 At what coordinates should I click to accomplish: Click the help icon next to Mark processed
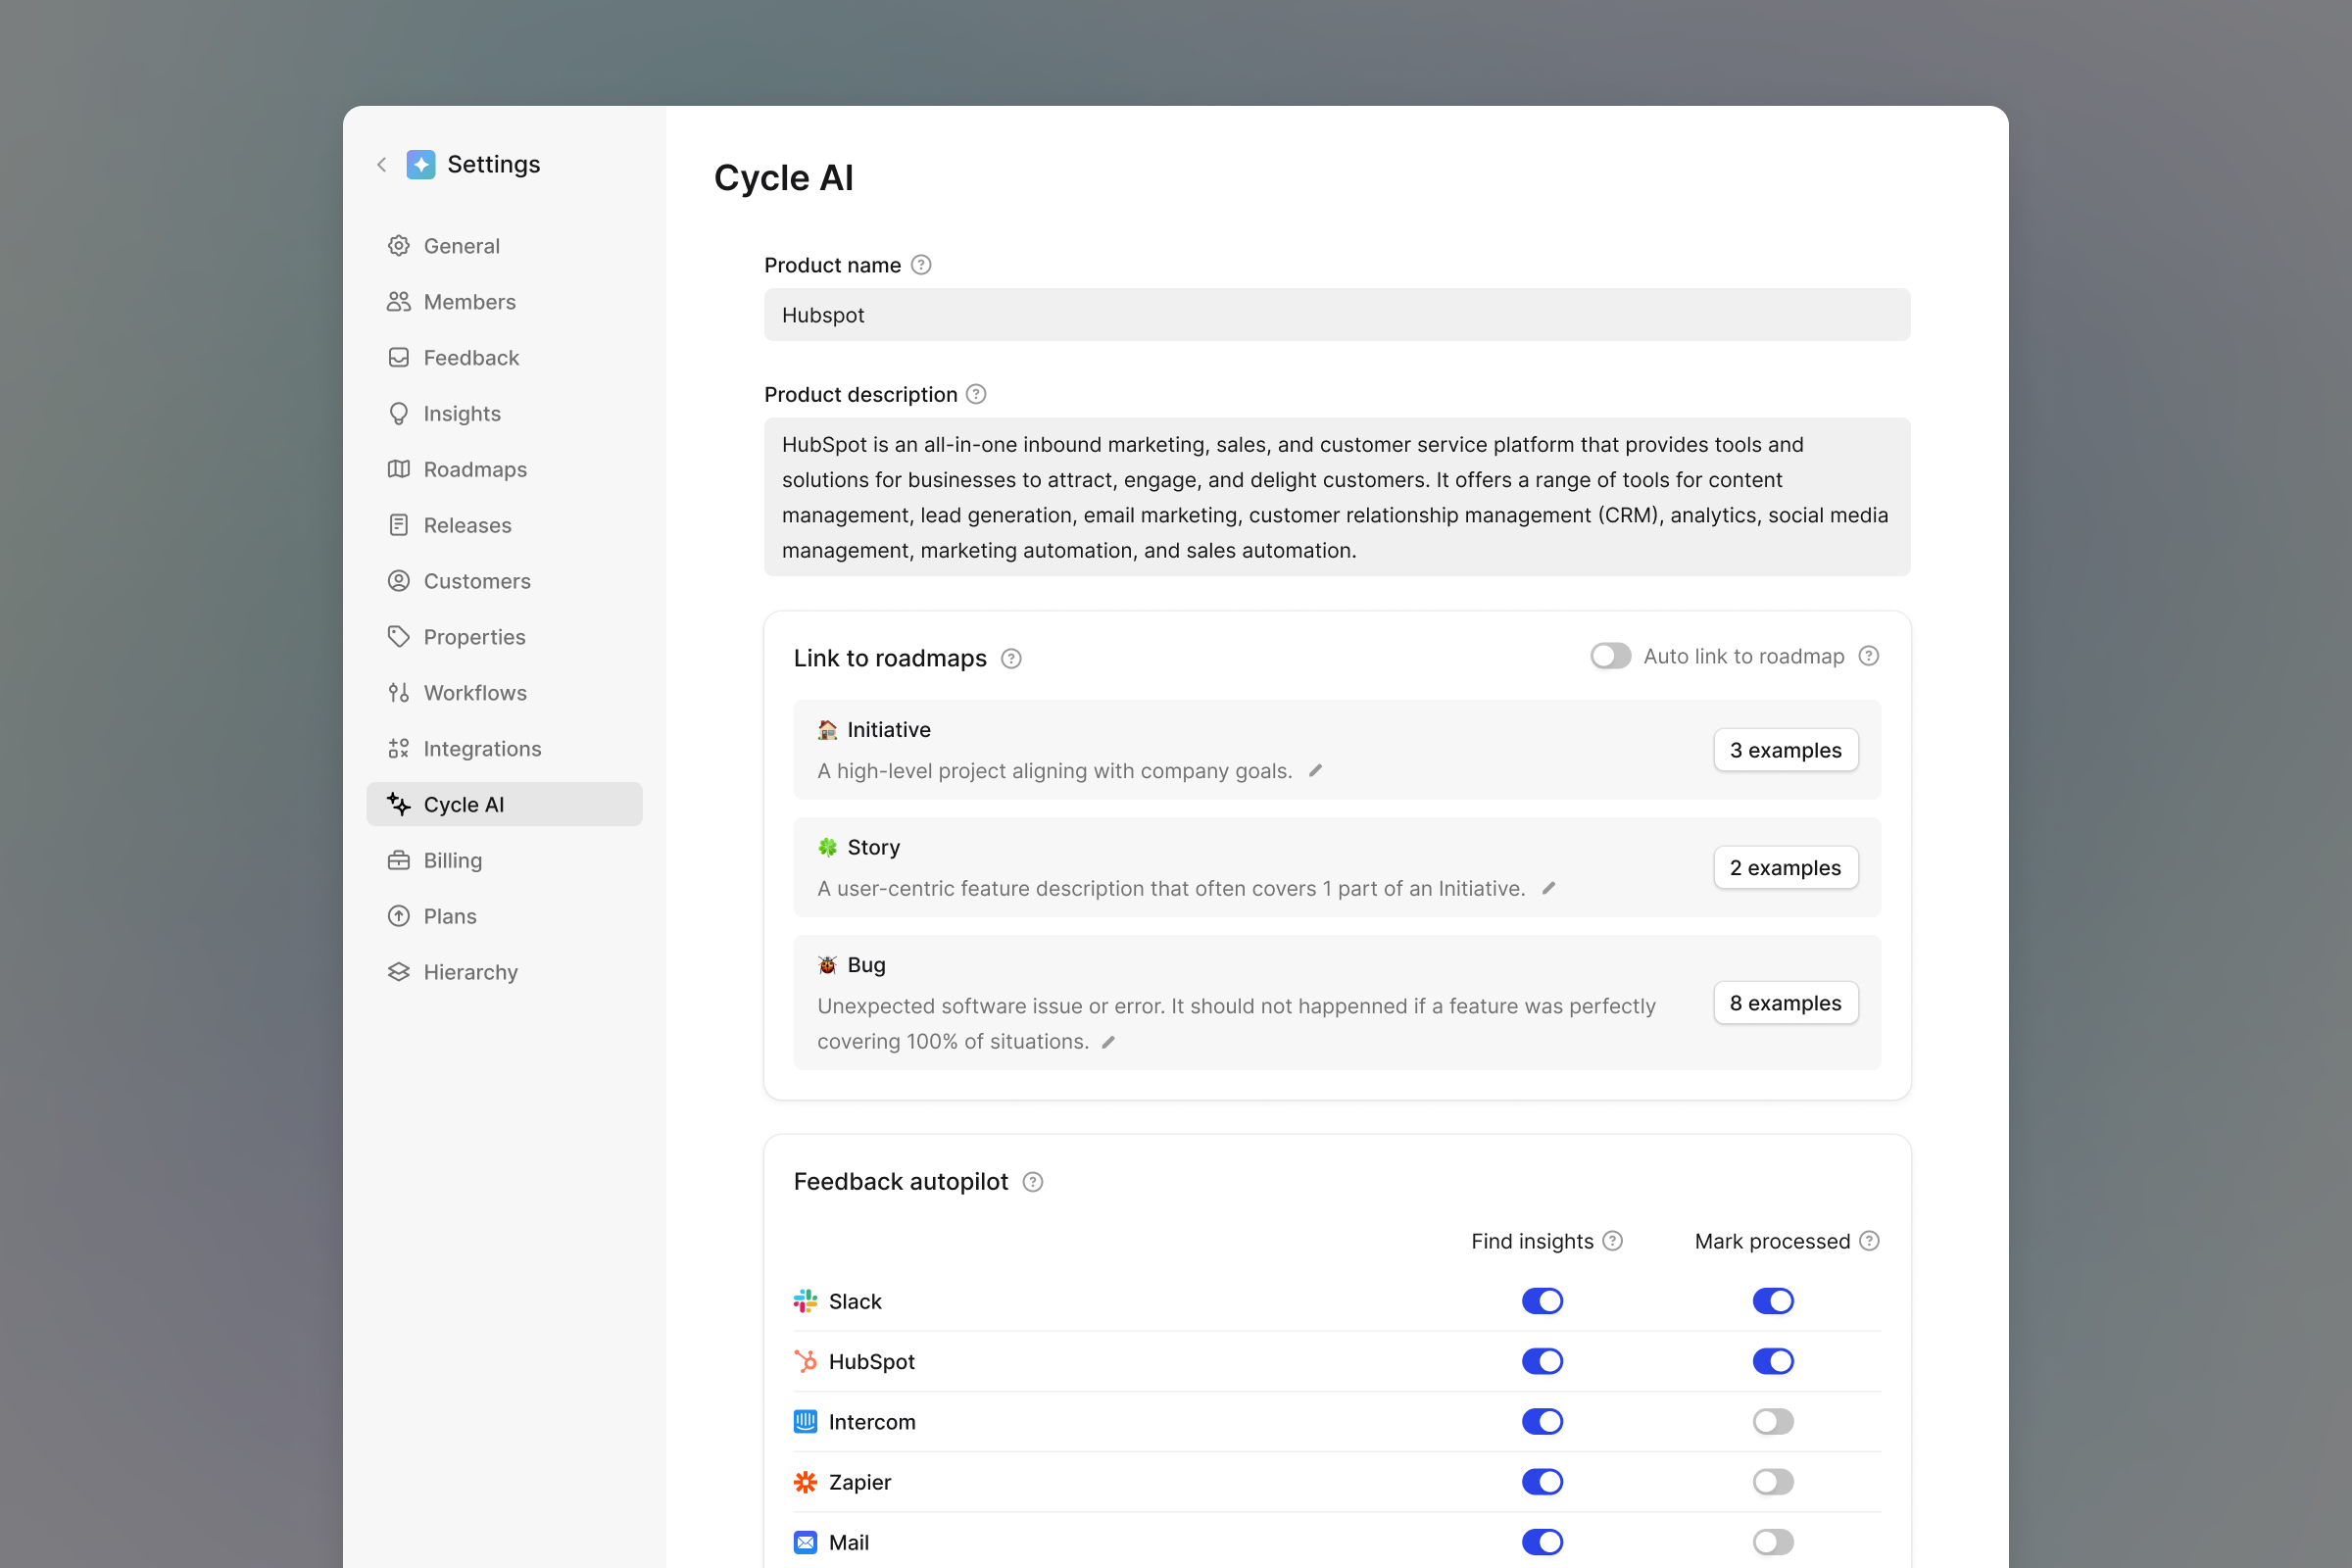pyautogui.click(x=1869, y=1241)
